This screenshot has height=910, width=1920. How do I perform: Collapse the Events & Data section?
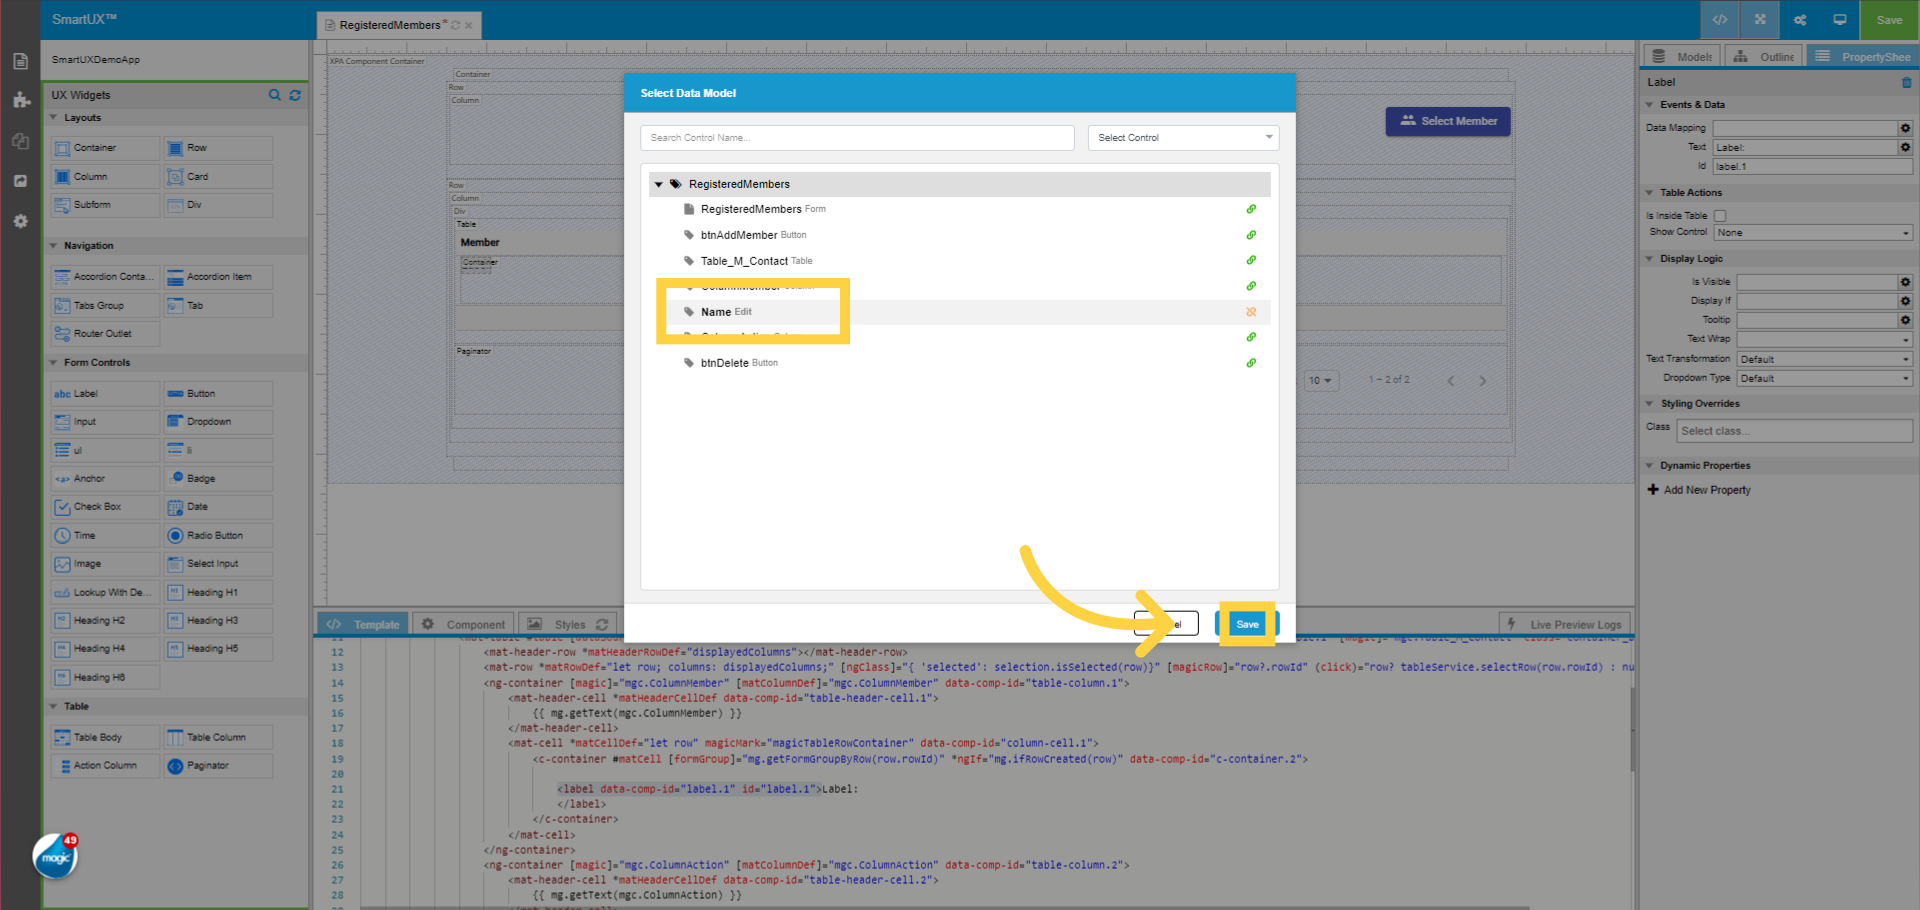tap(1650, 105)
